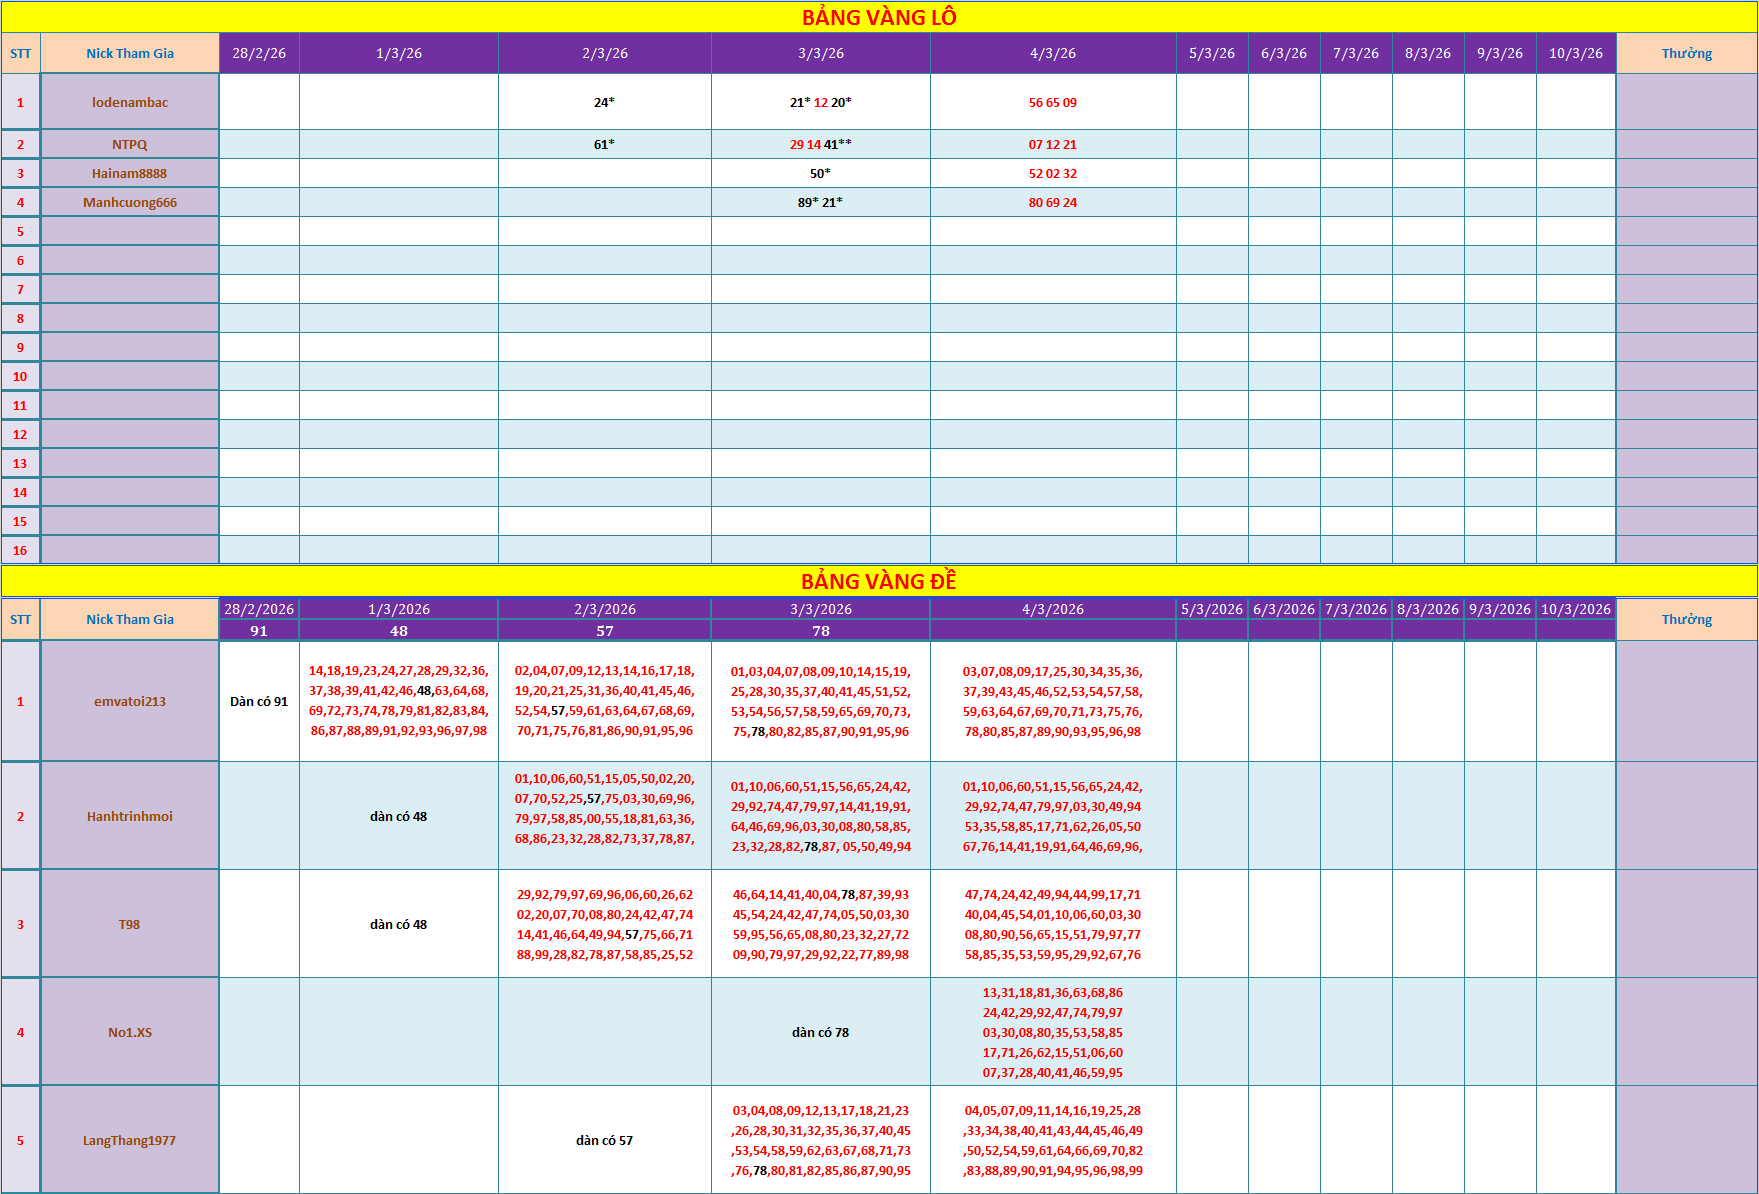The width and height of the screenshot is (1759, 1194).
Task: Select the cell containing 89* 21*
Action: coord(820,202)
